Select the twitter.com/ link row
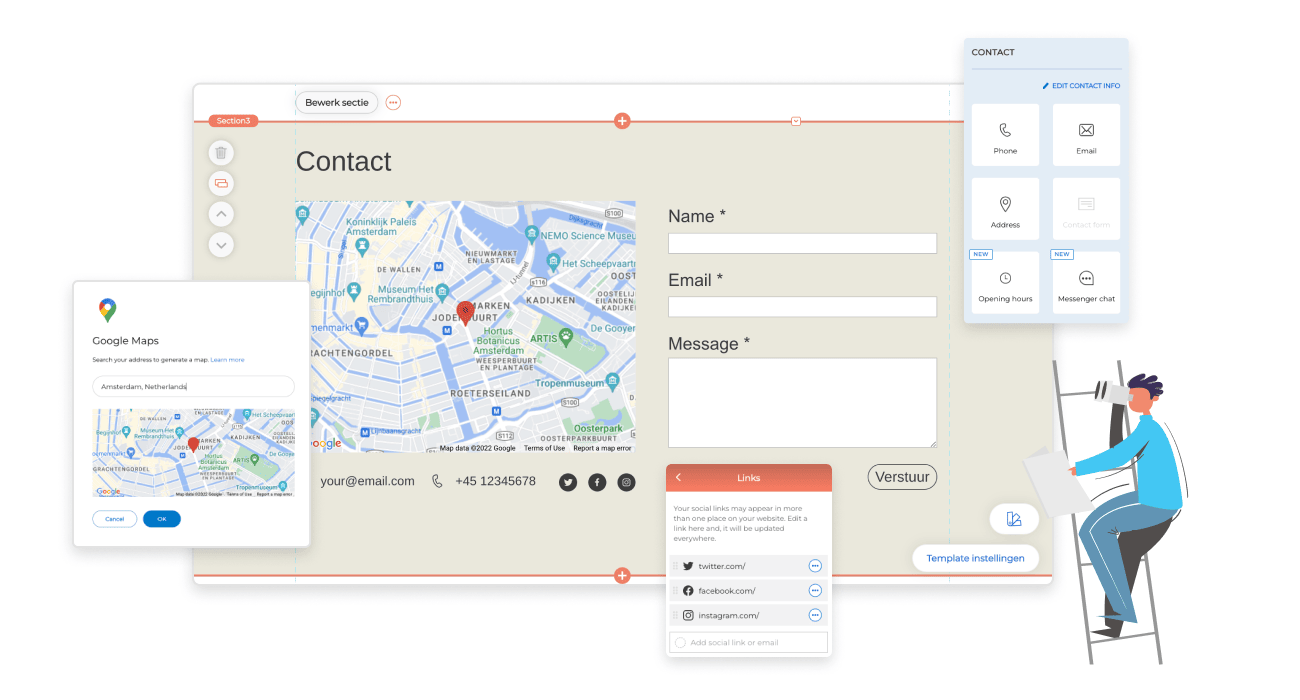Viewport: 1300px width, 700px height. (748, 566)
